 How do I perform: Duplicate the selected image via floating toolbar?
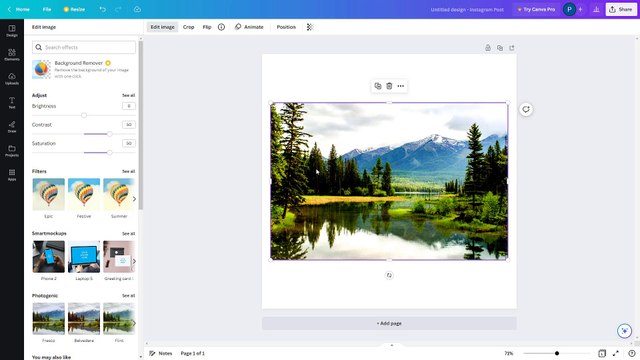click(378, 86)
